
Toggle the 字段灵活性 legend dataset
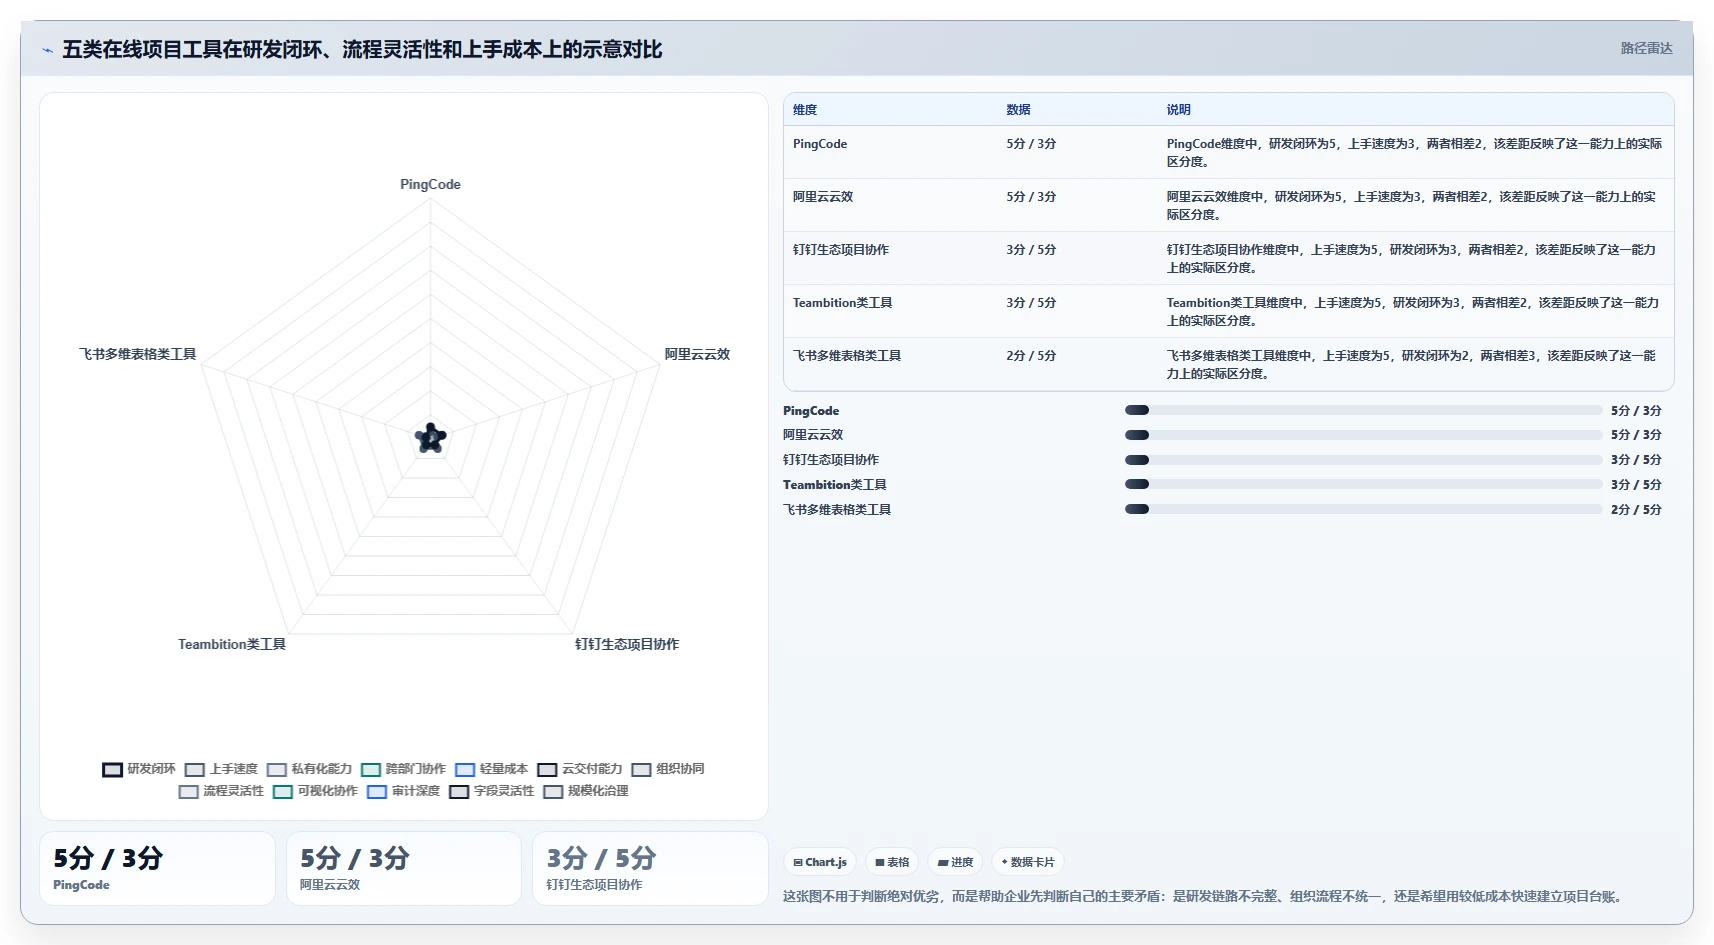492,791
